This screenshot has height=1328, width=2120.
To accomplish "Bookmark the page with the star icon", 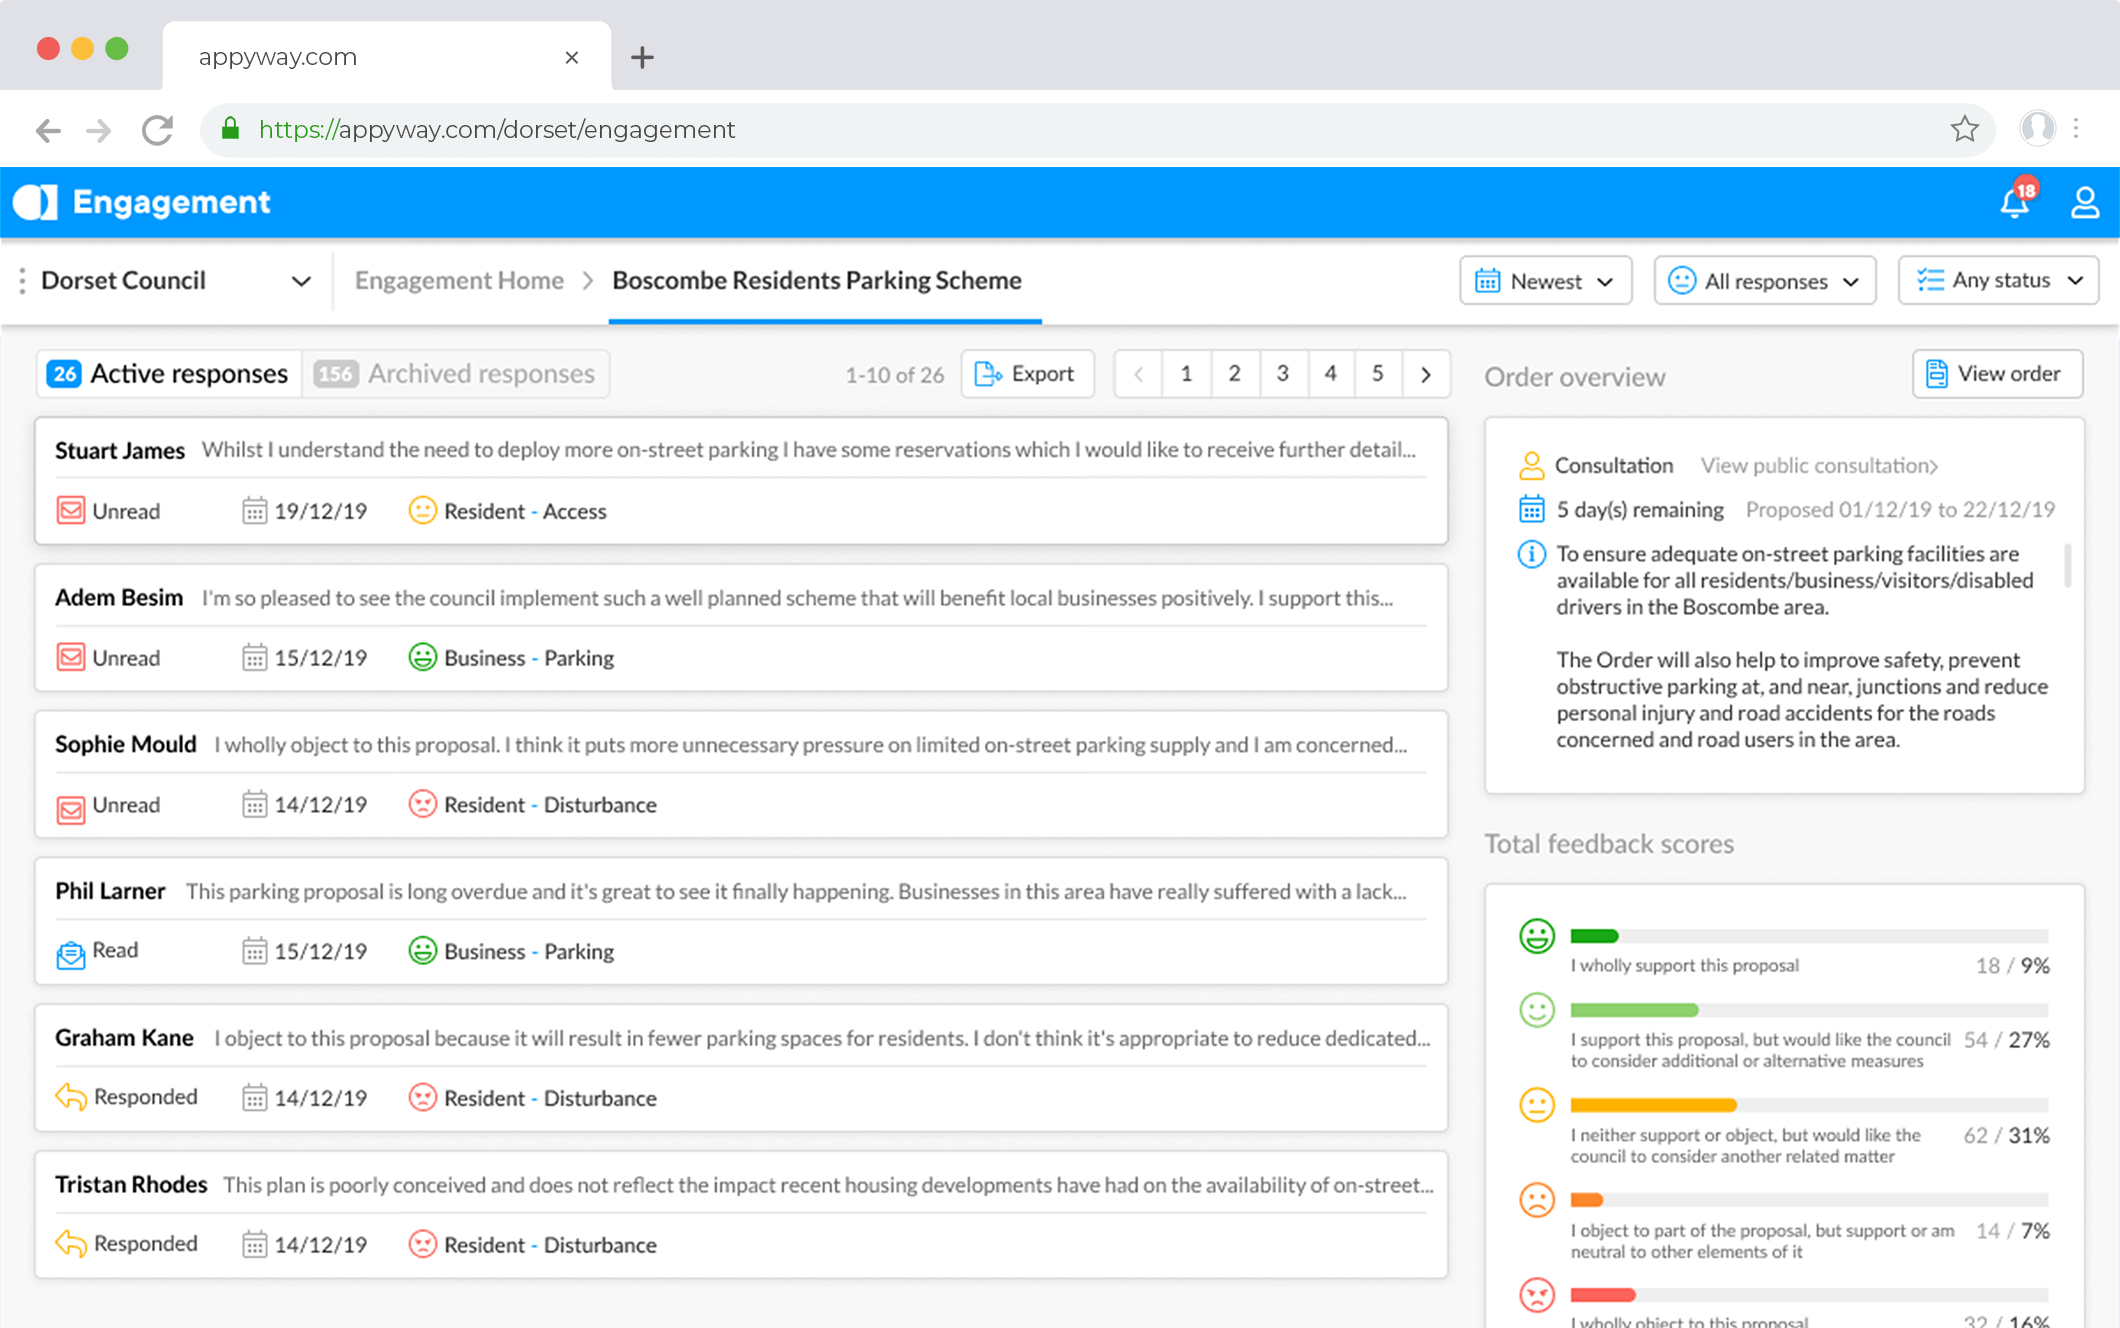I will 1964,129.
